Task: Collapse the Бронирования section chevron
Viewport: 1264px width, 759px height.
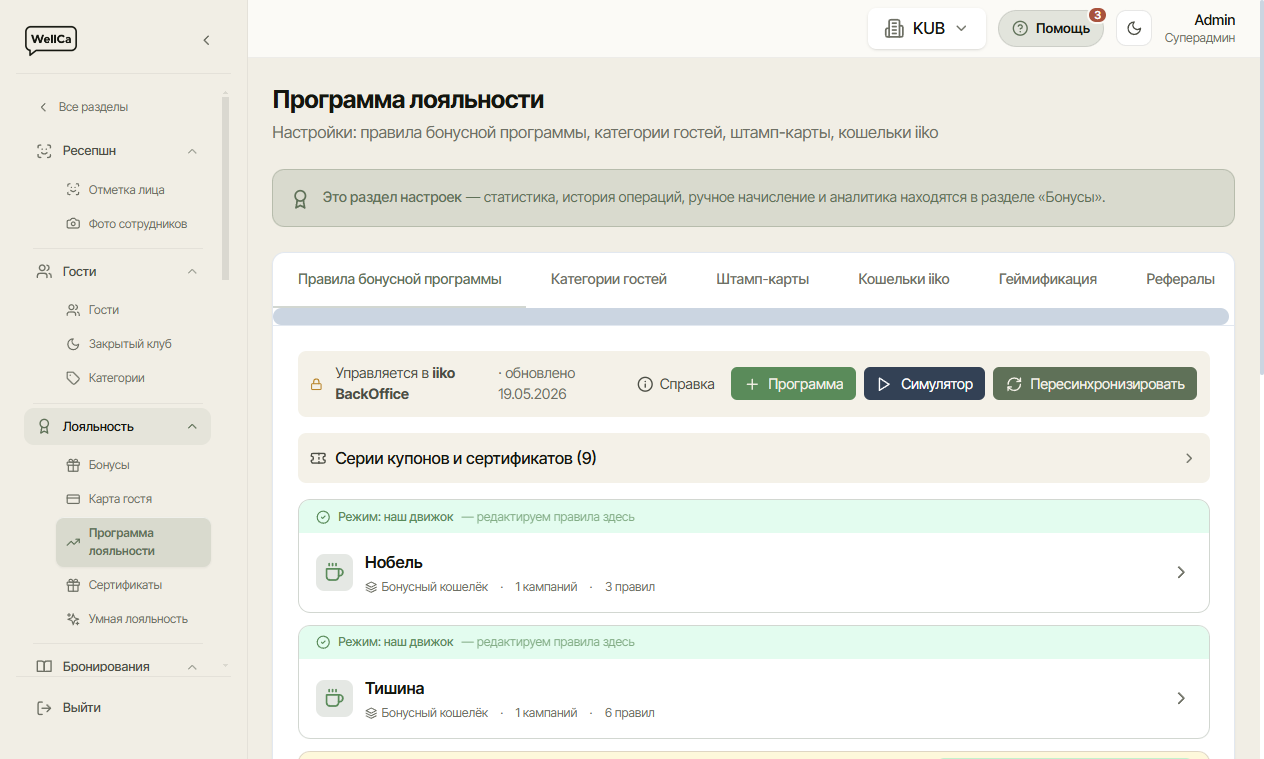Action: pos(192,667)
